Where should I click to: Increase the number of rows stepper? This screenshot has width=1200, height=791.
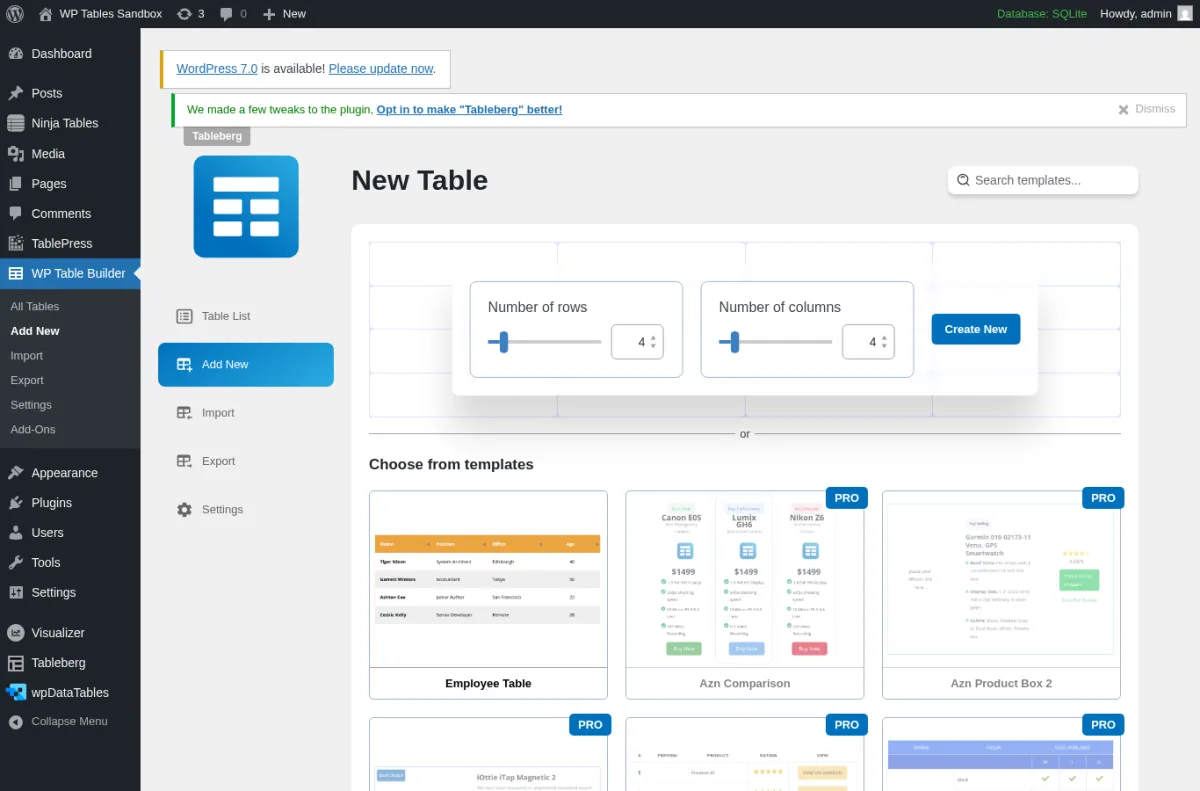point(653,338)
